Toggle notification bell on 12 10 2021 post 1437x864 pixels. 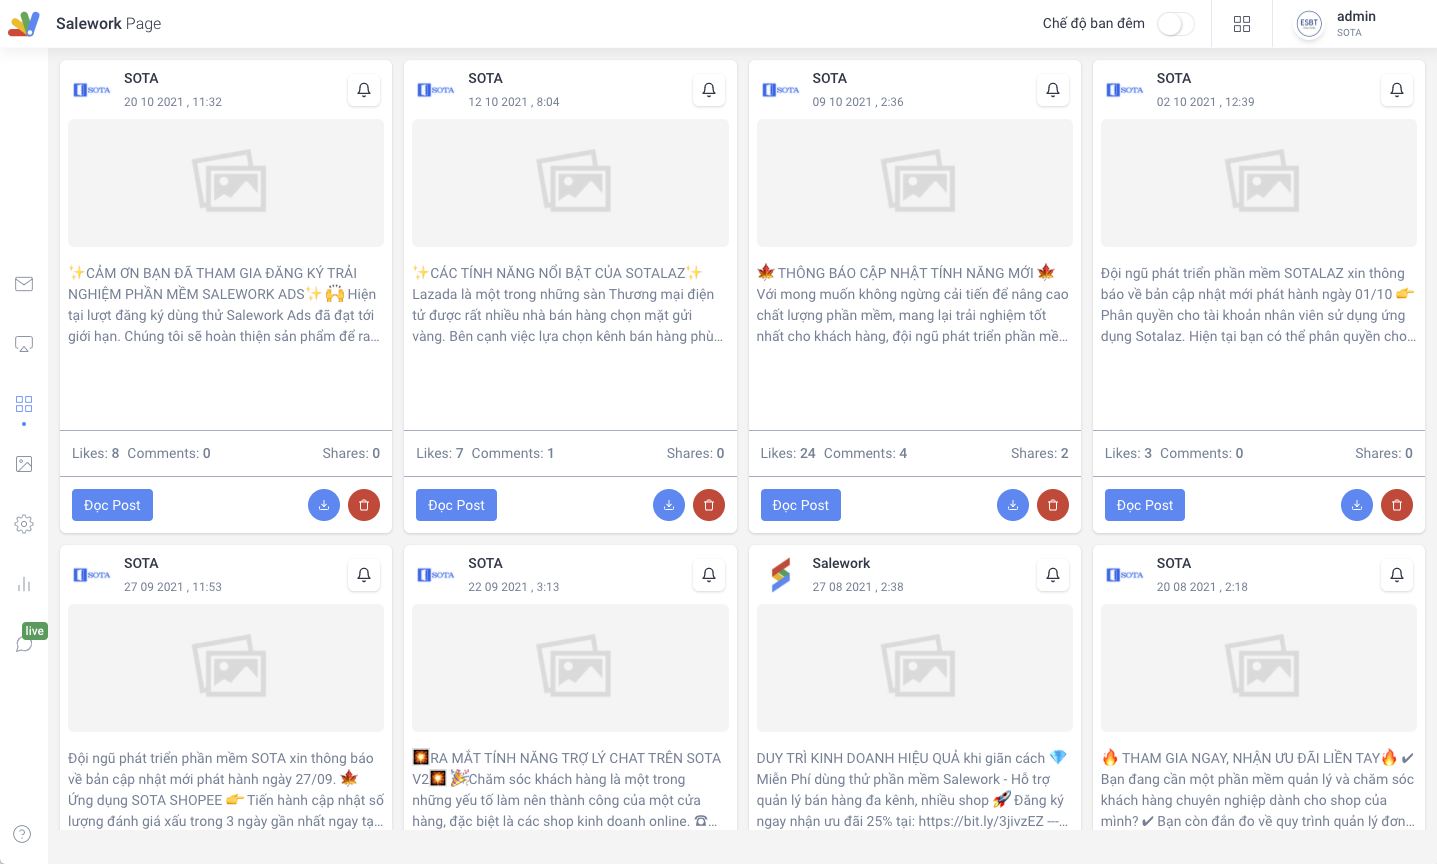[709, 90]
